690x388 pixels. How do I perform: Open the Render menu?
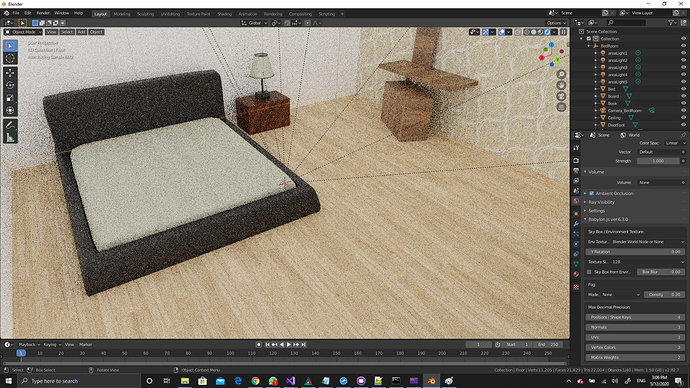43,13
